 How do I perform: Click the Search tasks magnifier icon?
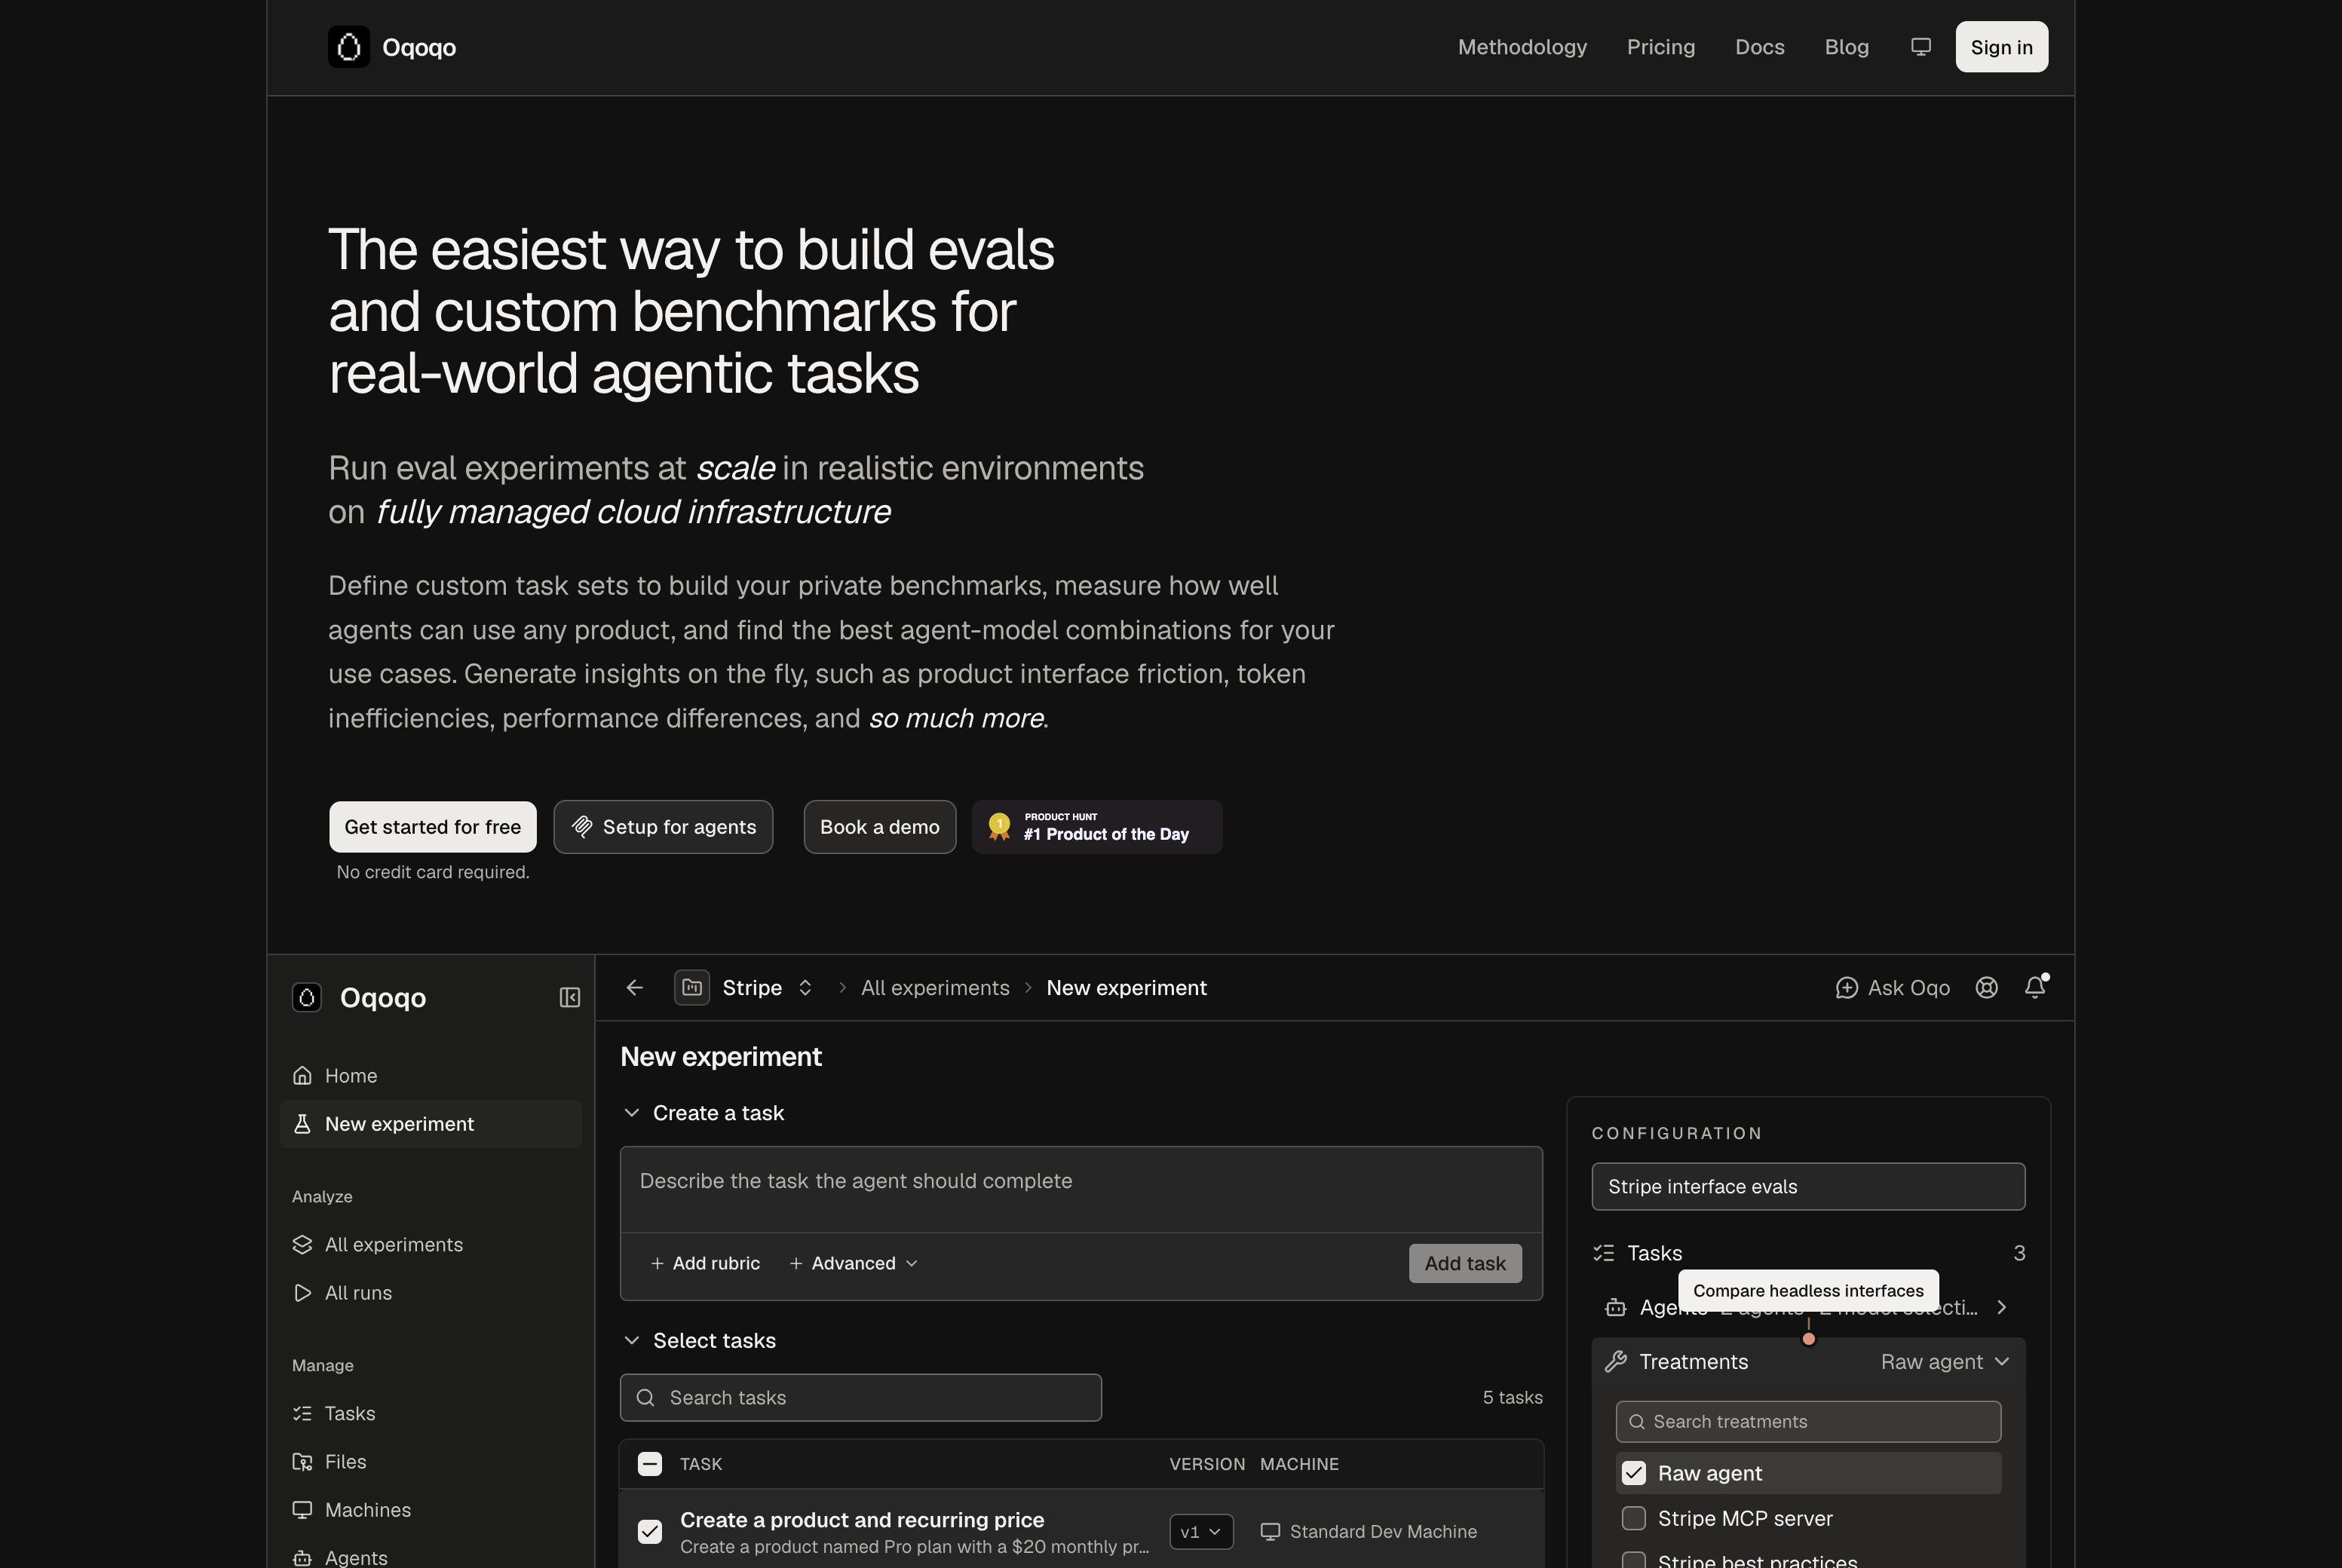click(x=646, y=1398)
